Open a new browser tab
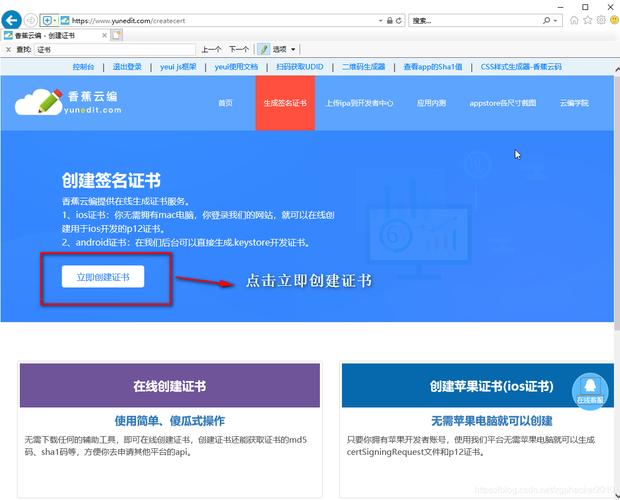The width and height of the screenshot is (620, 500). (116, 35)
